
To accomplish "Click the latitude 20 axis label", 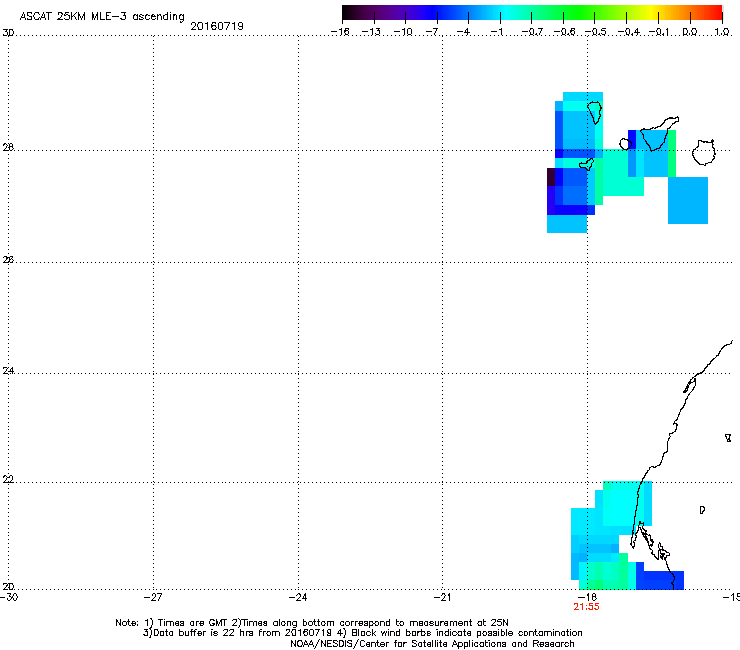I will tap(8, 586).
